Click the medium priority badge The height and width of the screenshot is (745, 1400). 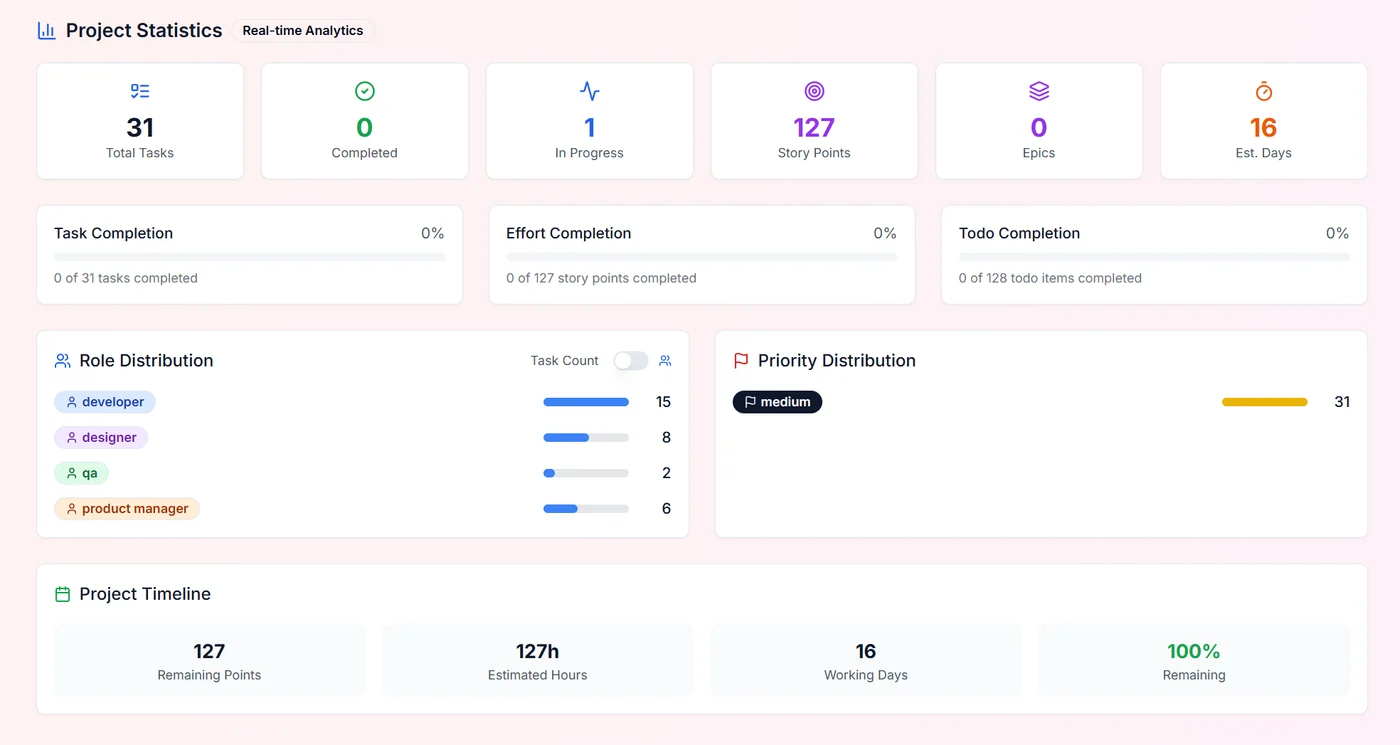coord(778,402)
